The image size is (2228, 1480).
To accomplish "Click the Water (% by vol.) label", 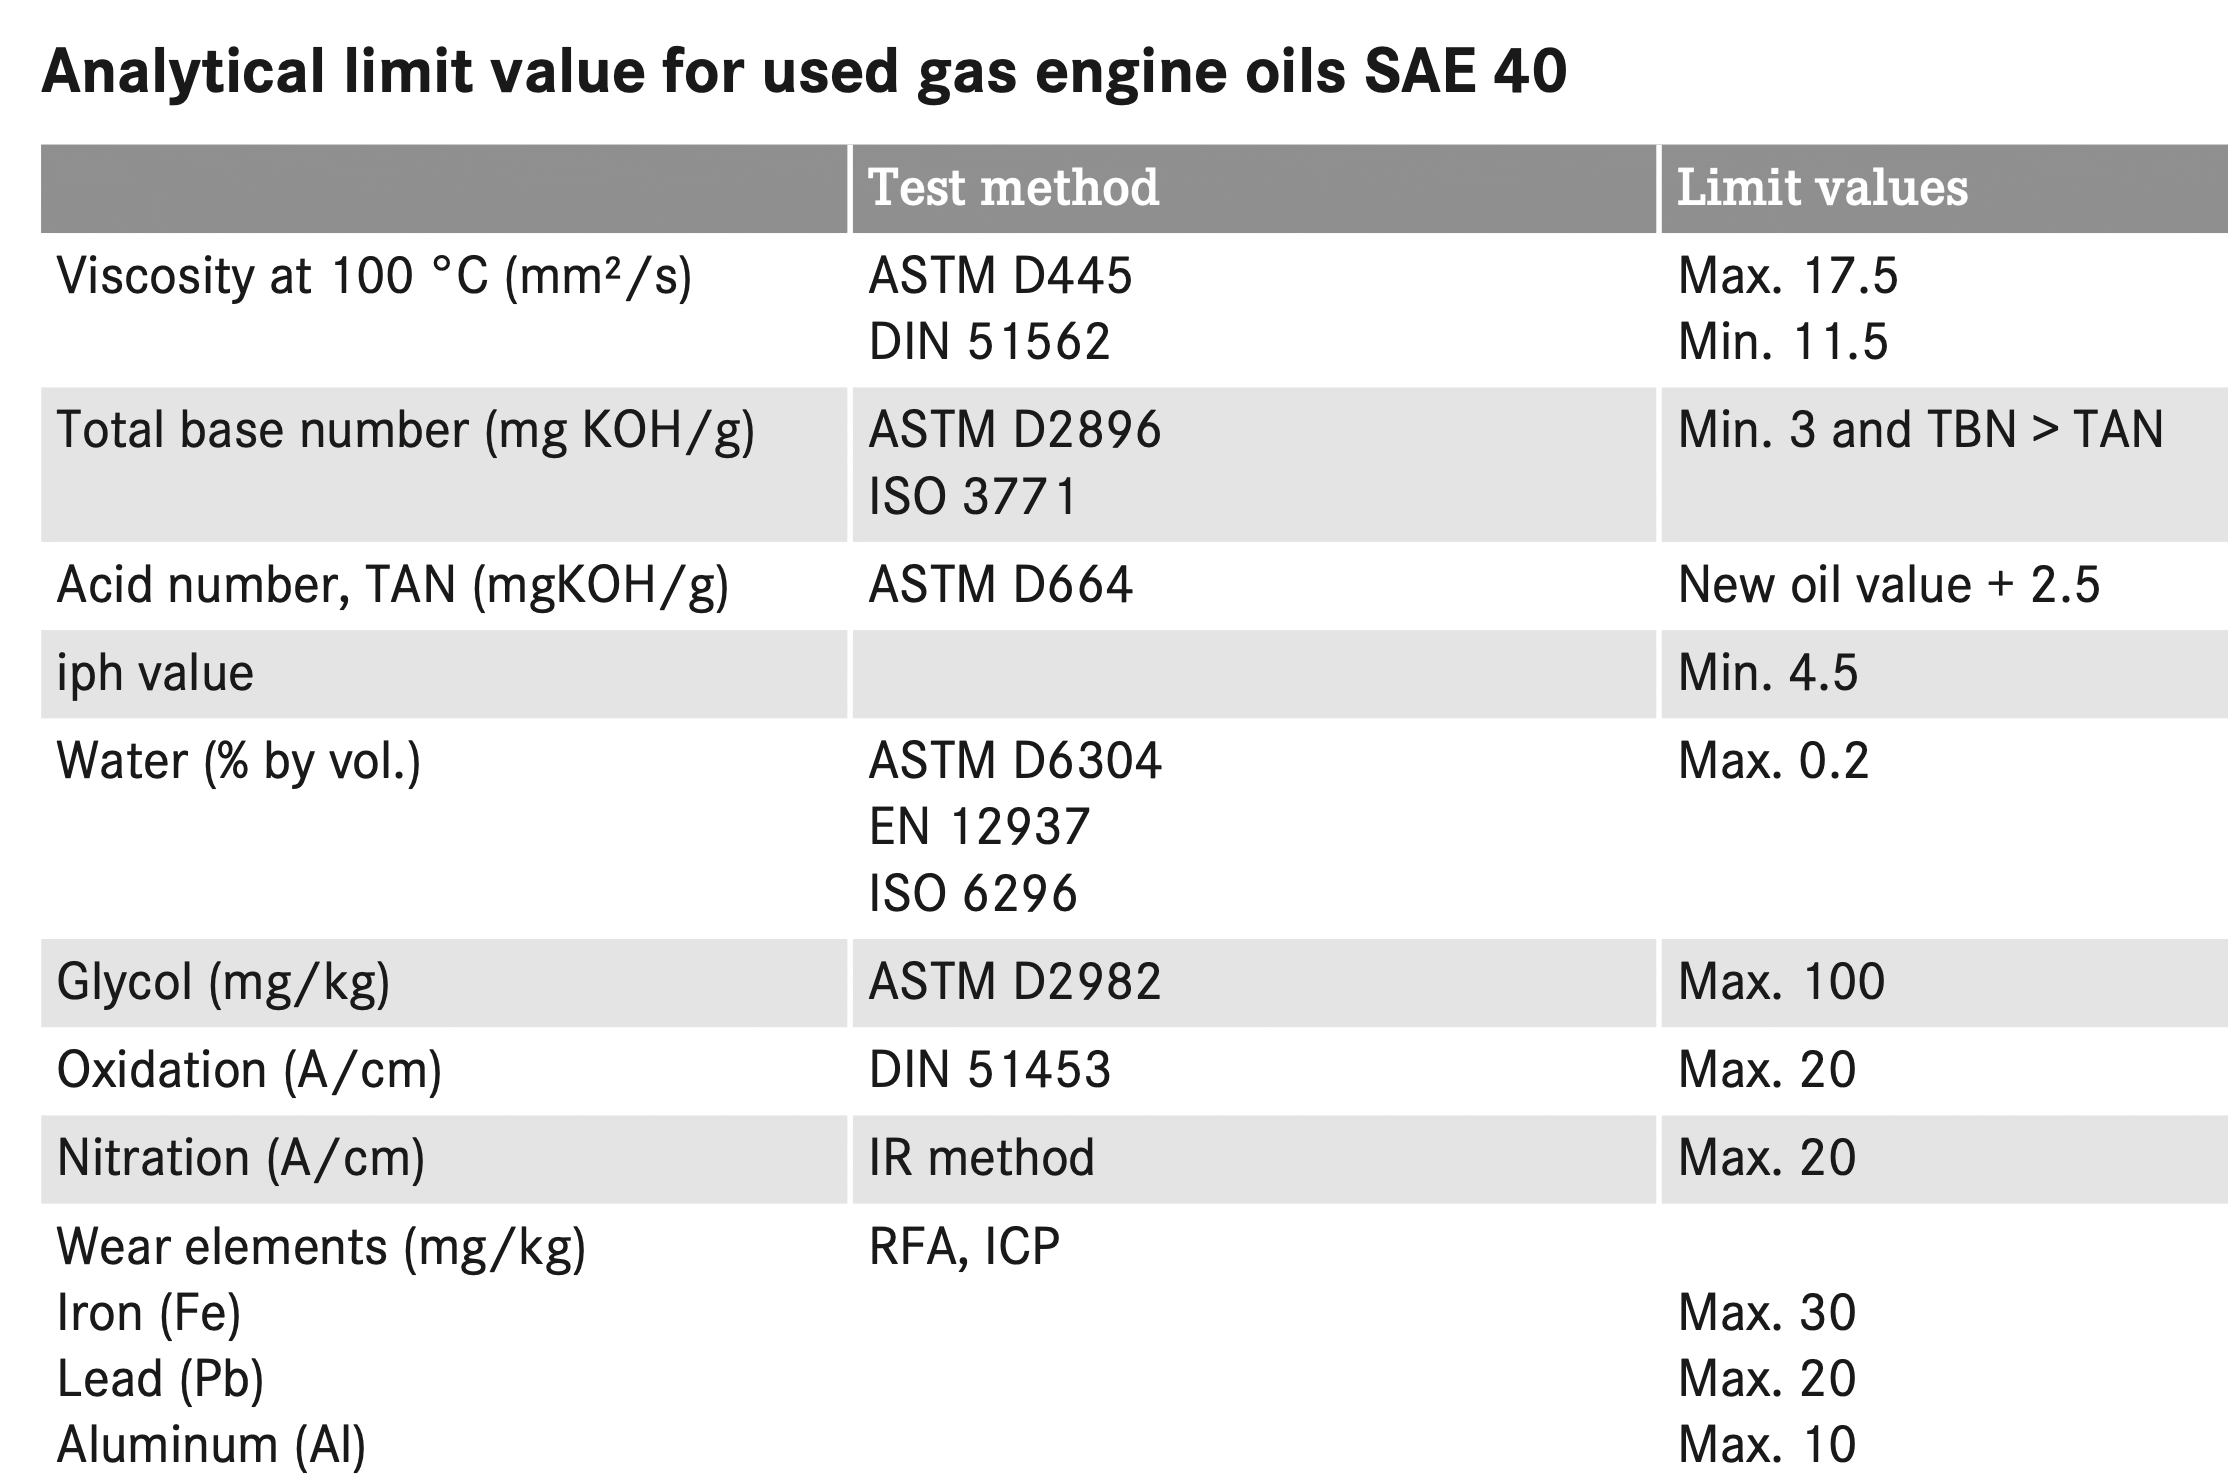I will (x=239, y=761).
